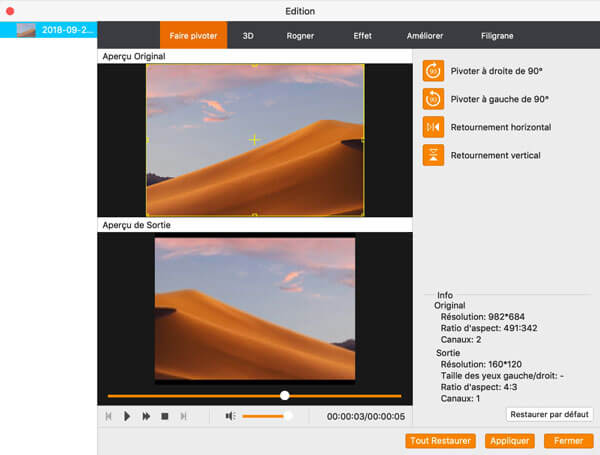Switch to the 3D tab
This screenshot has height=455, width=600.
[x=248, y=36]
